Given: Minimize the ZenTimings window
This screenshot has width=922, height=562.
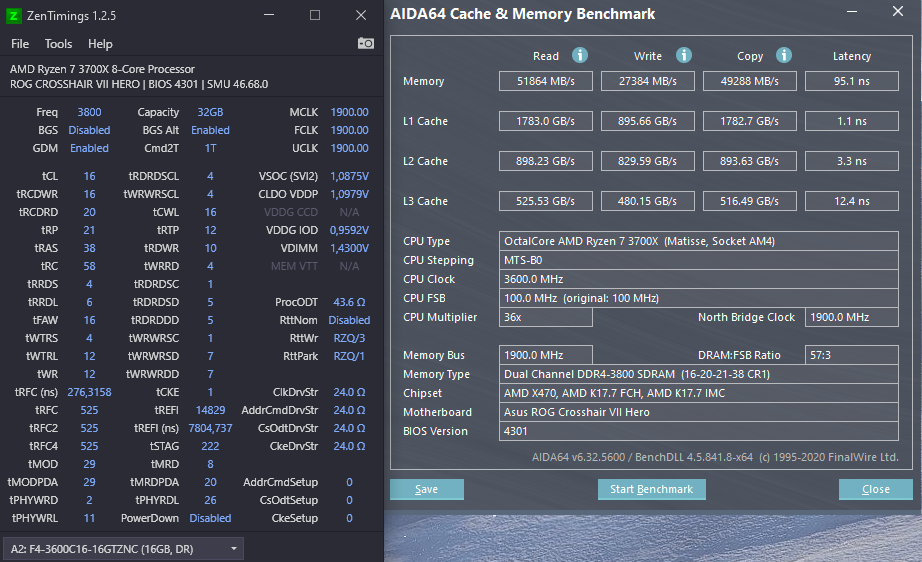Looking at the screenshot, I should point(269,15).
